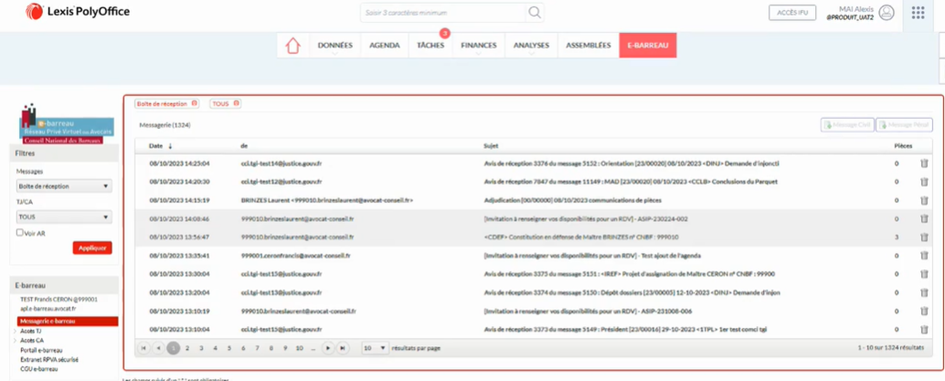Expand the 'Accès CA' tree node

(x=14, y=341)
